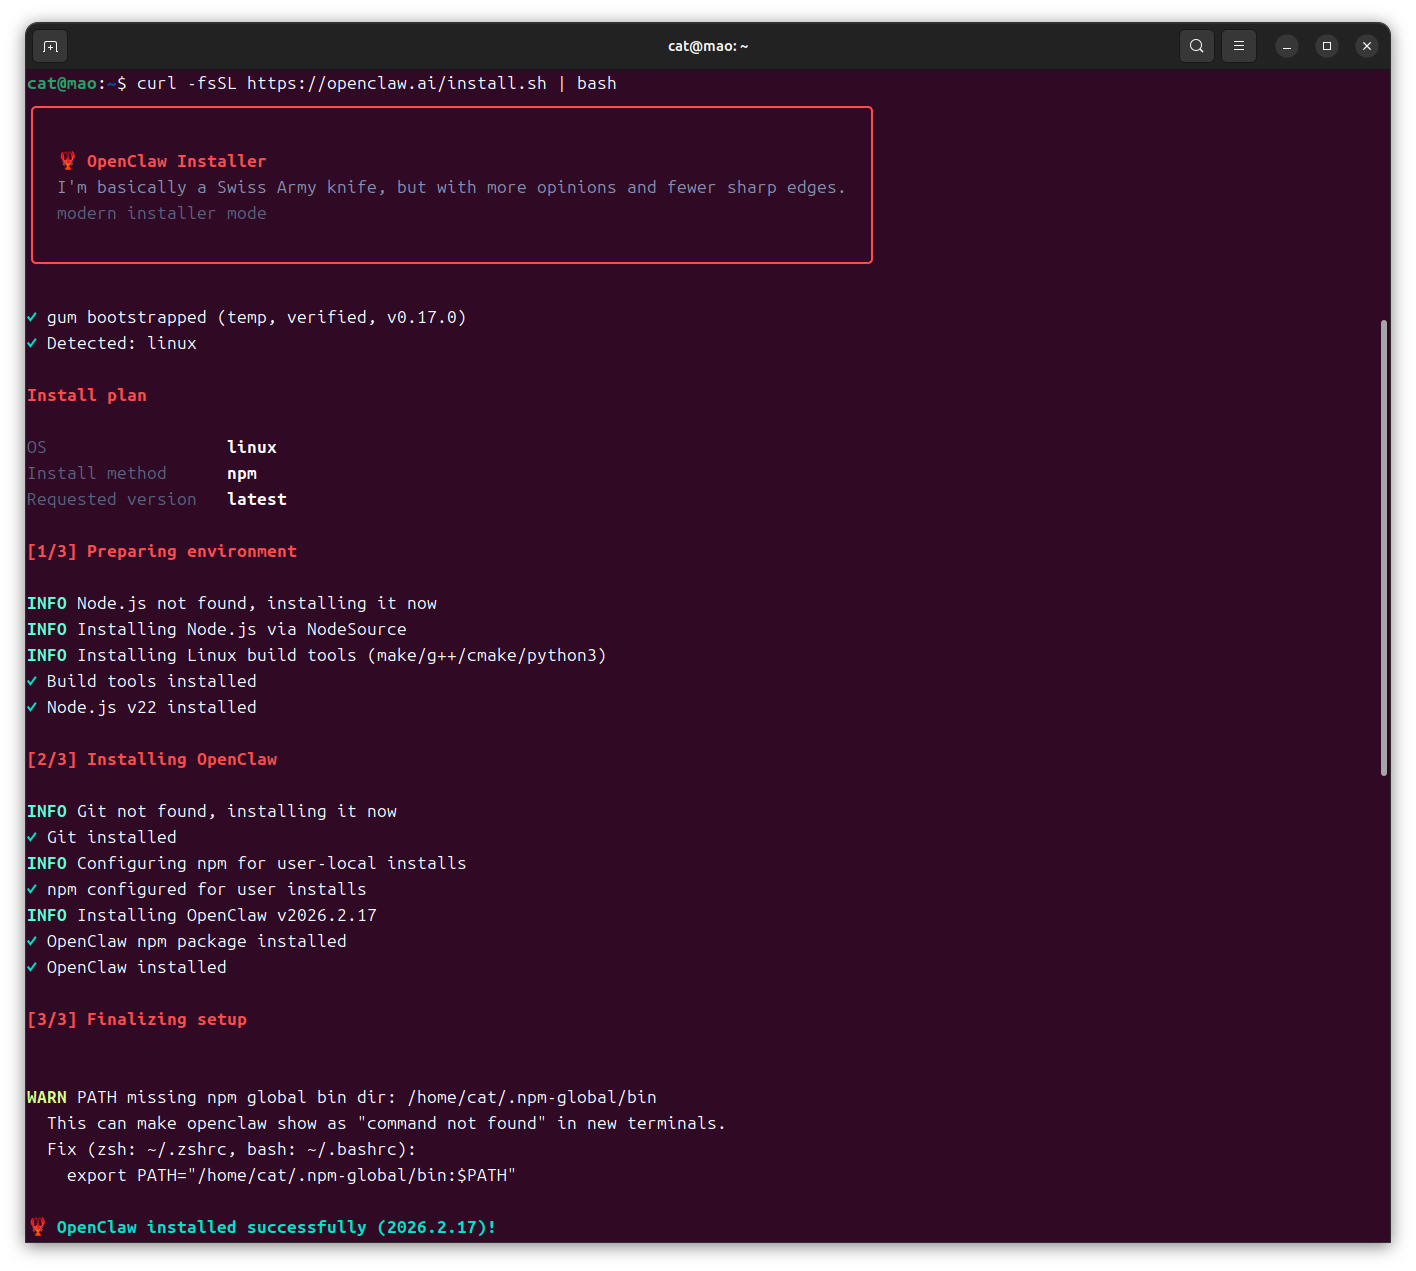Open the terminal hamburger menu
Screen dimensions: 1416x1271
pos(1238,46)
